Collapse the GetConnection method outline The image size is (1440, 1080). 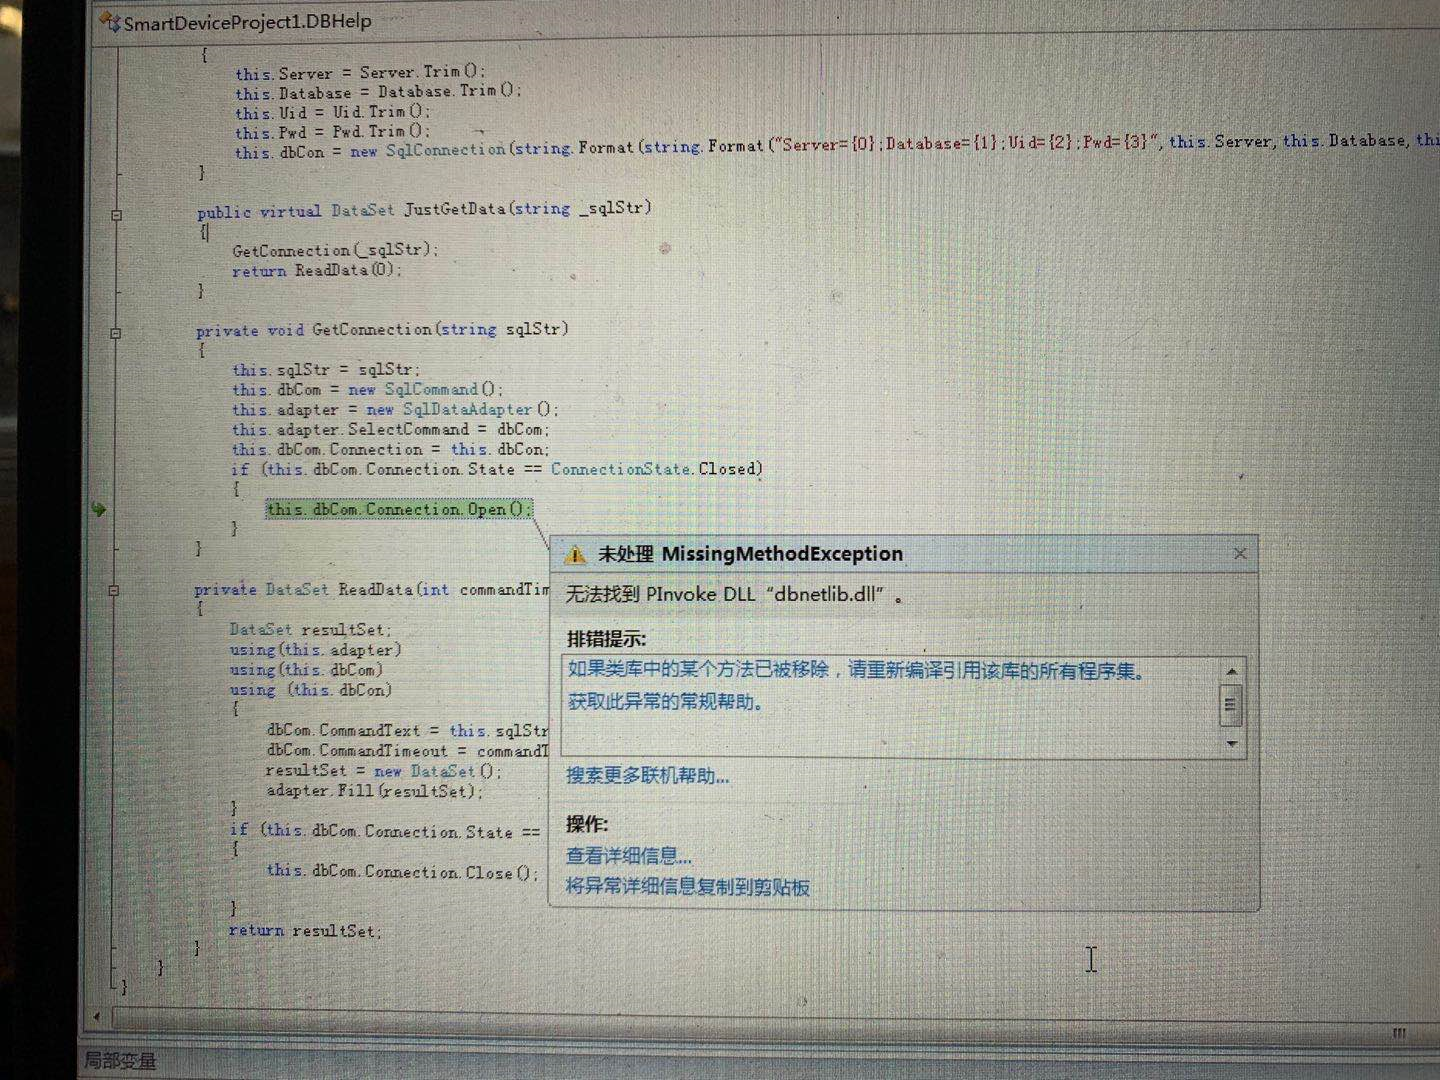click(x=115, y=333)
